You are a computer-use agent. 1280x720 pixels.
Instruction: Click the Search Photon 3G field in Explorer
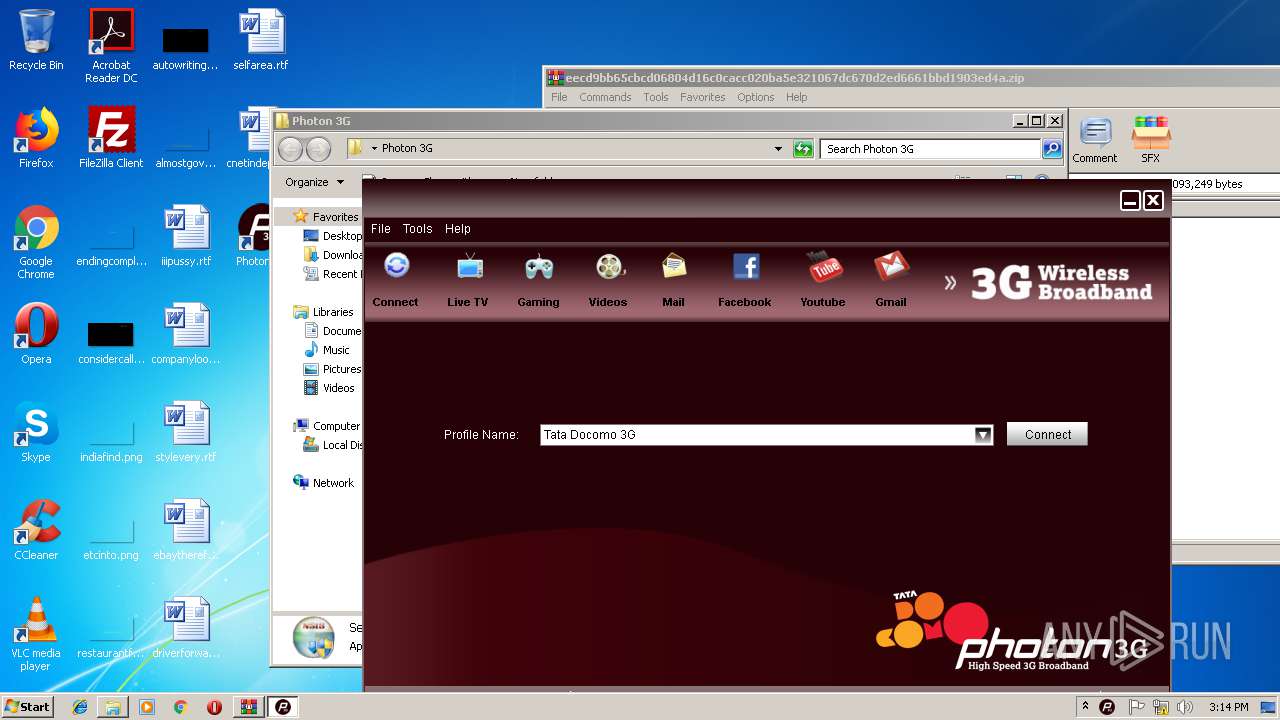(x=931, y=149)
